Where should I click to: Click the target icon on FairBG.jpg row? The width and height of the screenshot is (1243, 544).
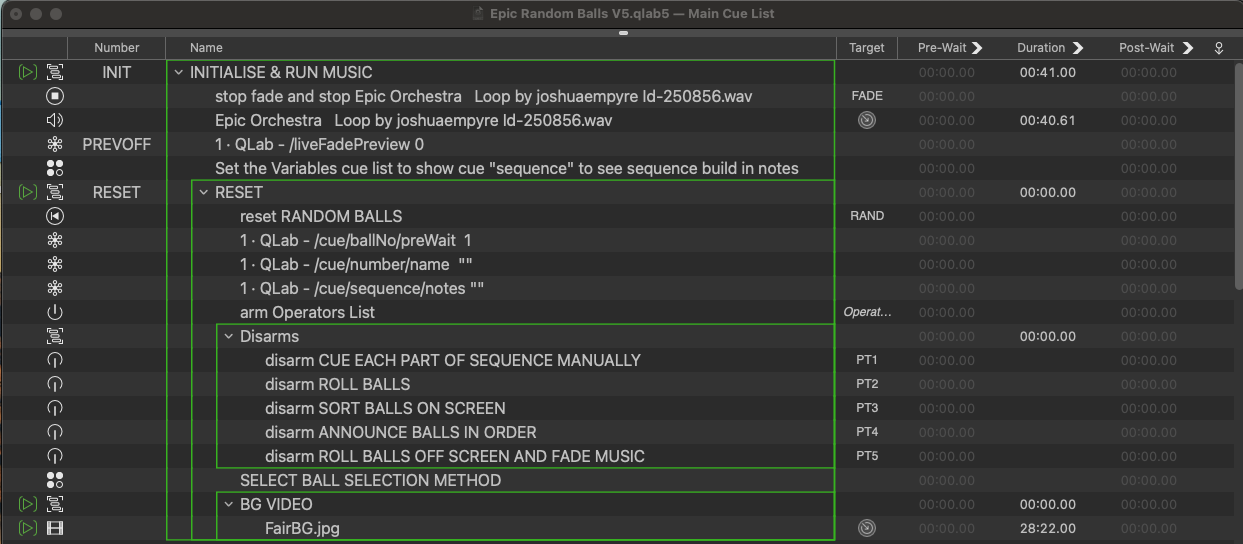[866, 528]
